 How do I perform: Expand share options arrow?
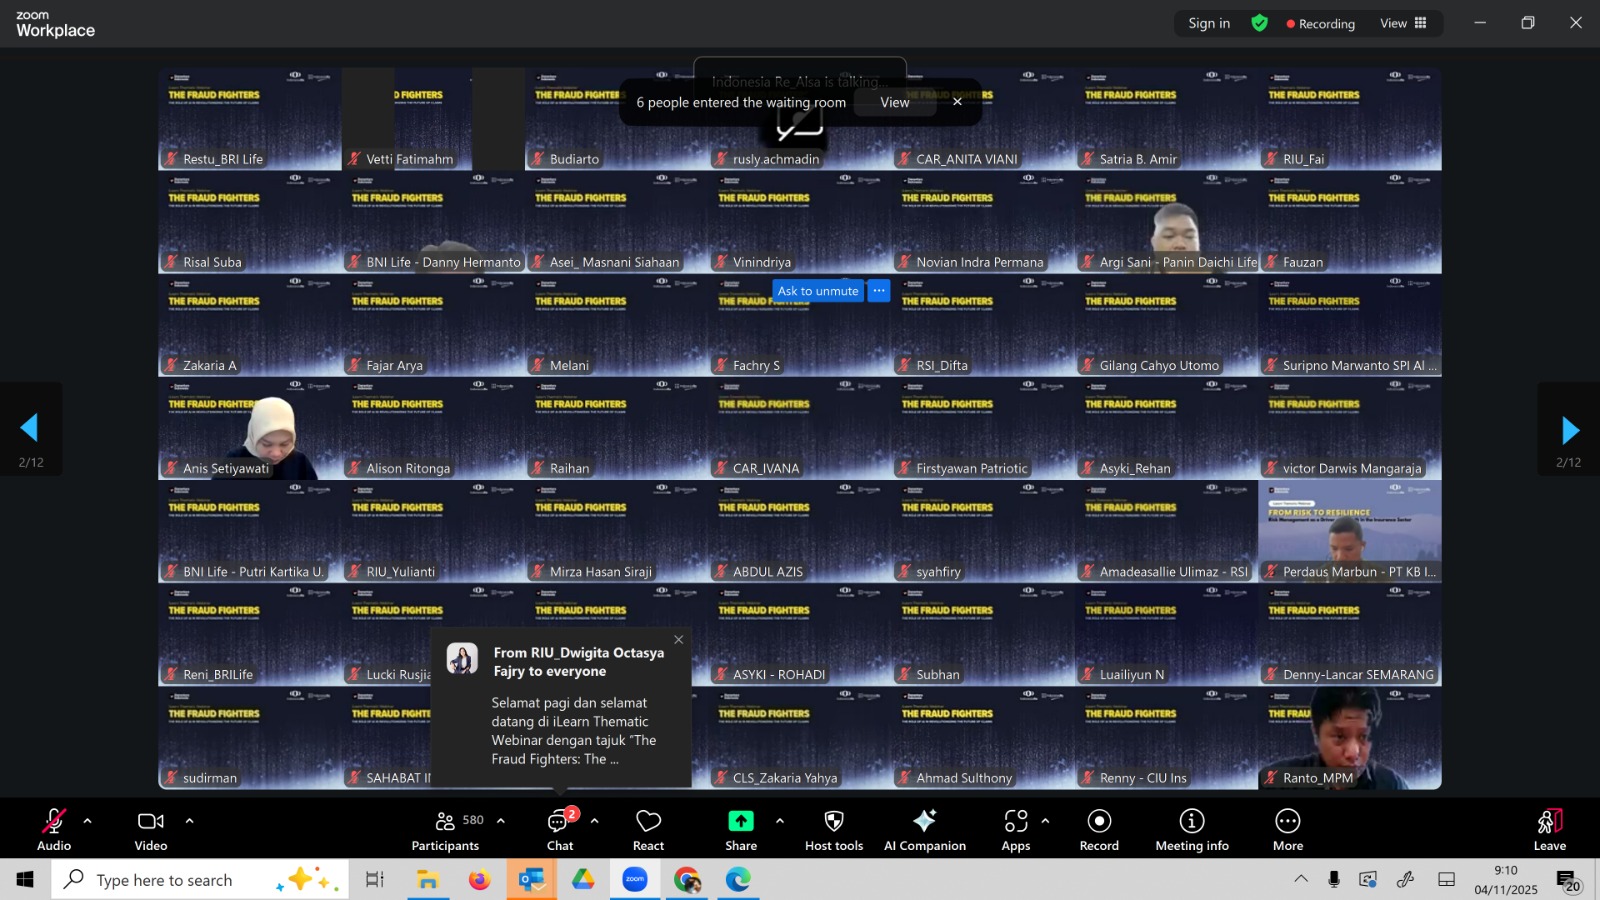pos(780,821)
